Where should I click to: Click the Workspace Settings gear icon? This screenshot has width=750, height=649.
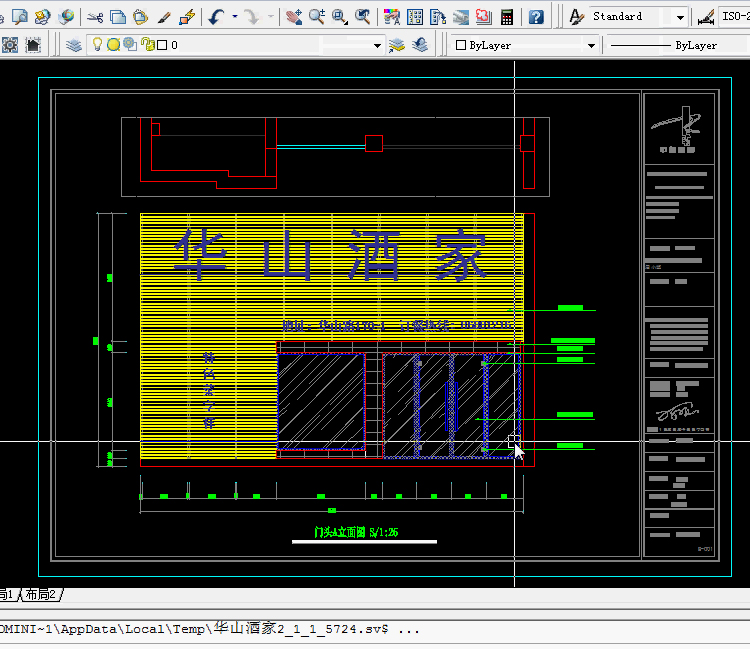click(10, 45)
